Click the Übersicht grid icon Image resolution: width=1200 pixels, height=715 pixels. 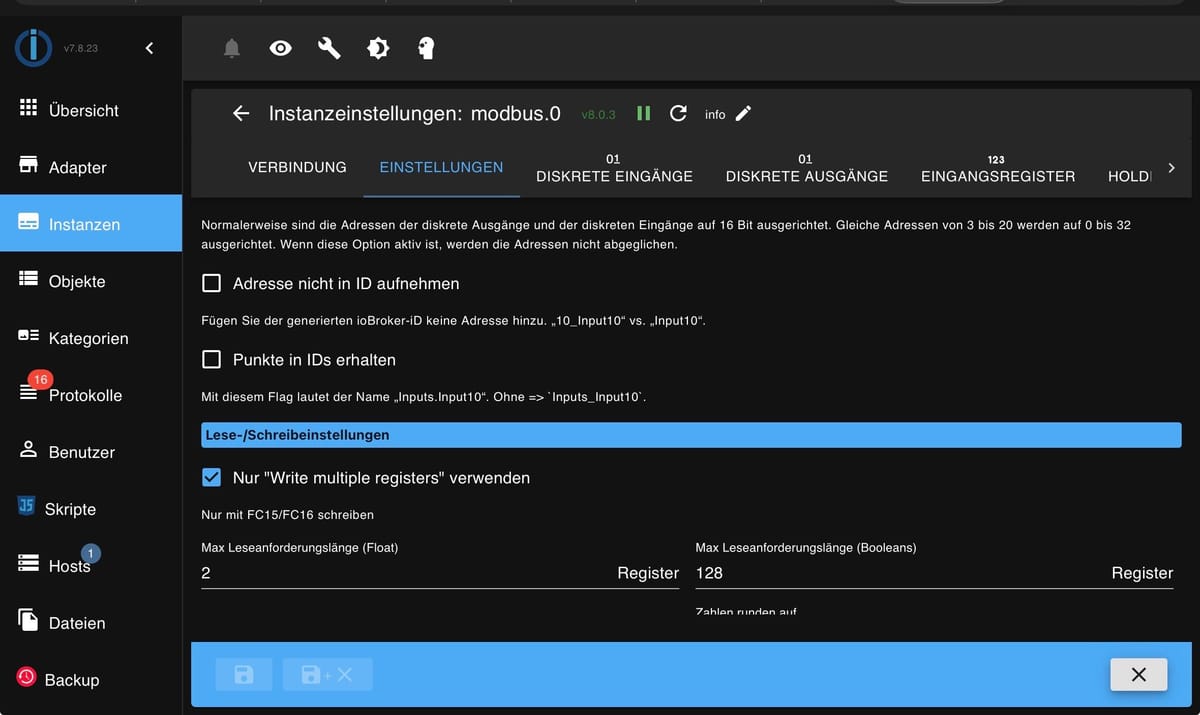pos(28,107)
